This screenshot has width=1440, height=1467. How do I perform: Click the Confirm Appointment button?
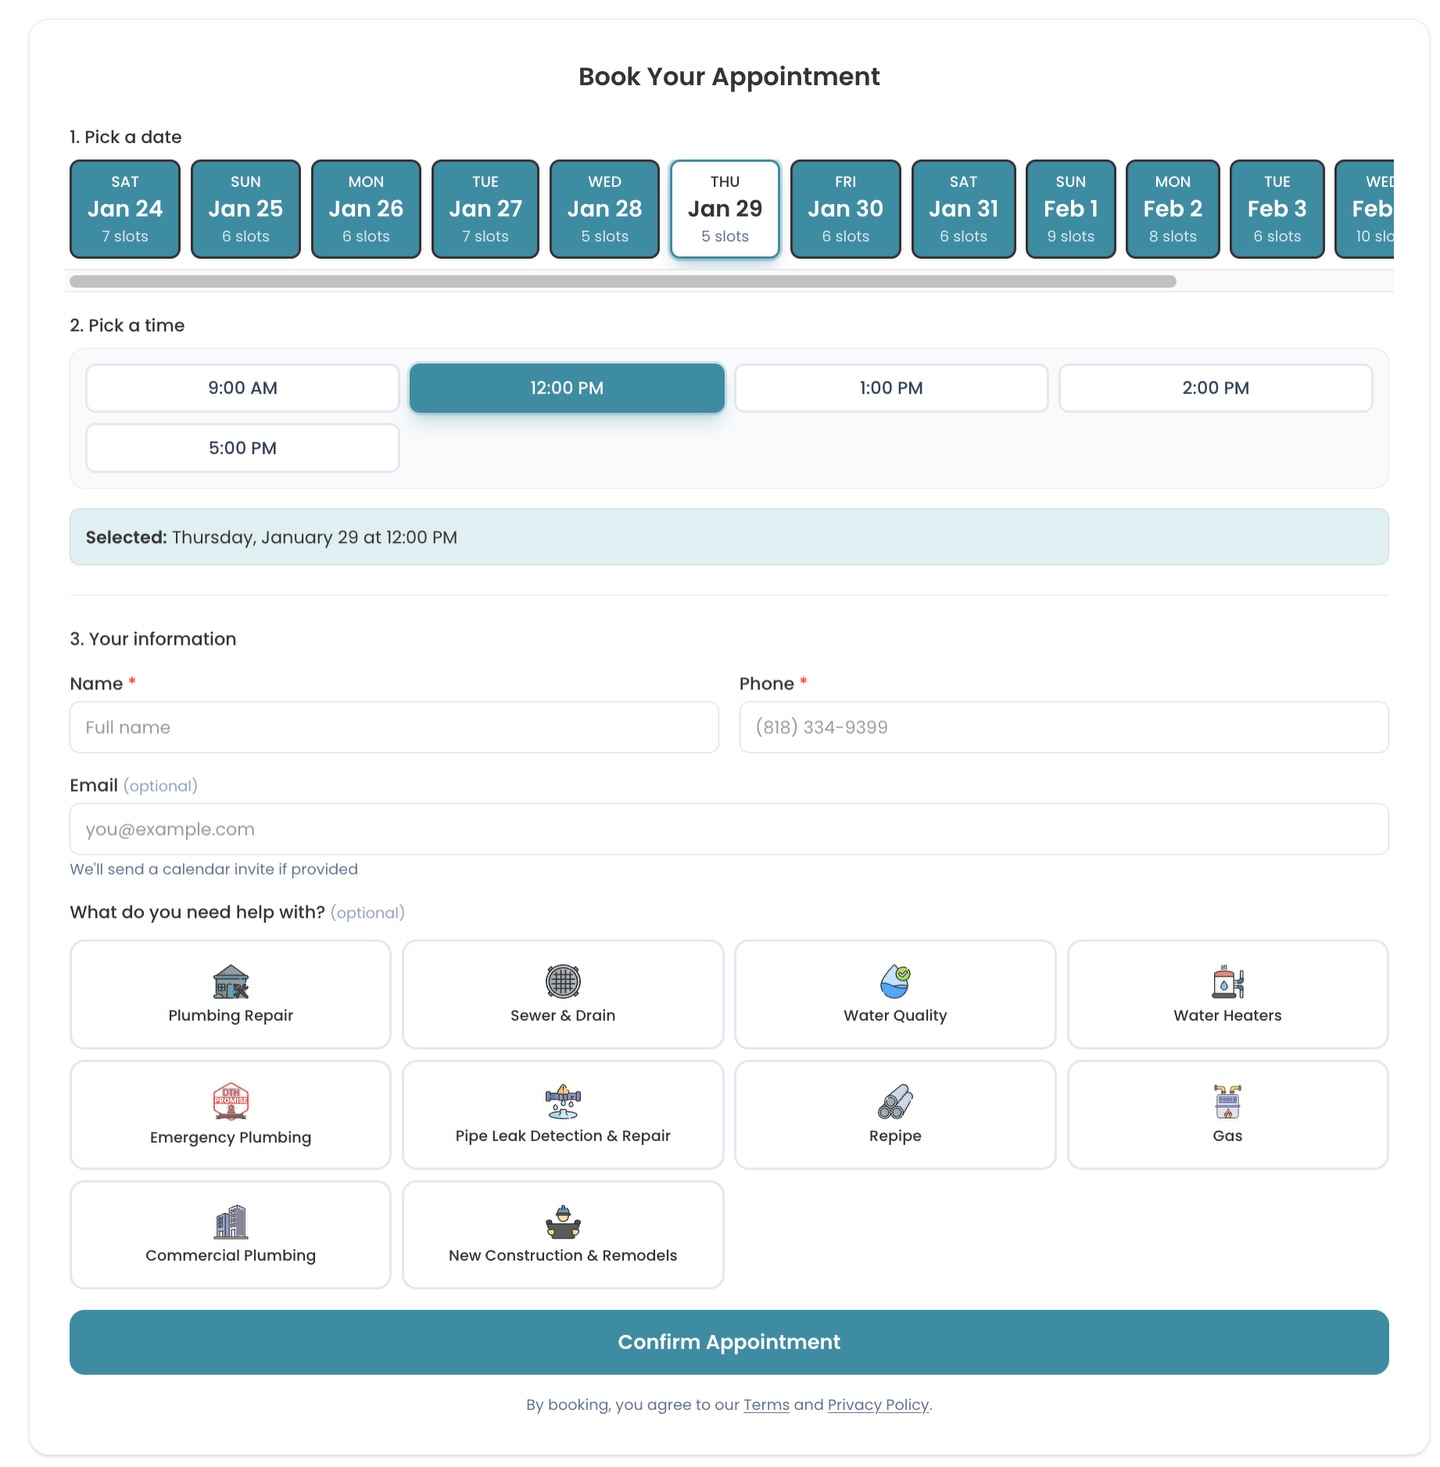point(729,1342)
